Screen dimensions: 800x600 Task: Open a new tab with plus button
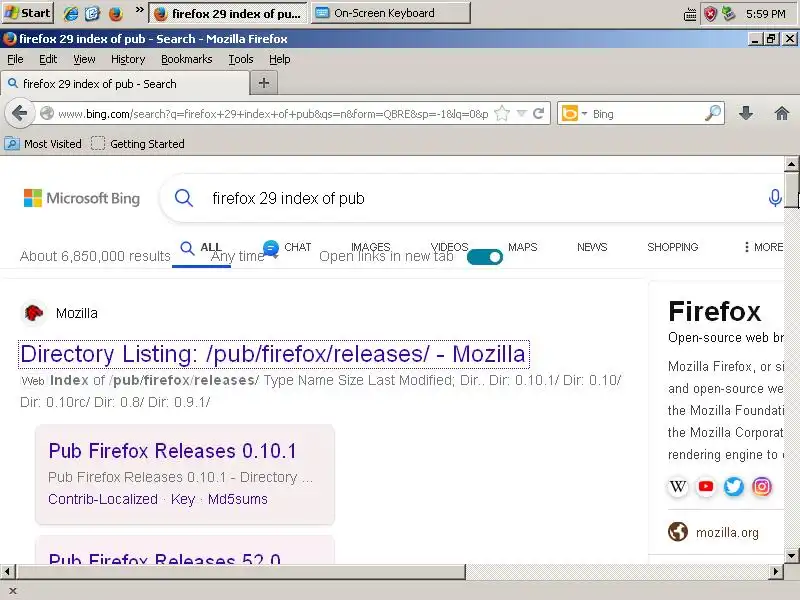264,83
